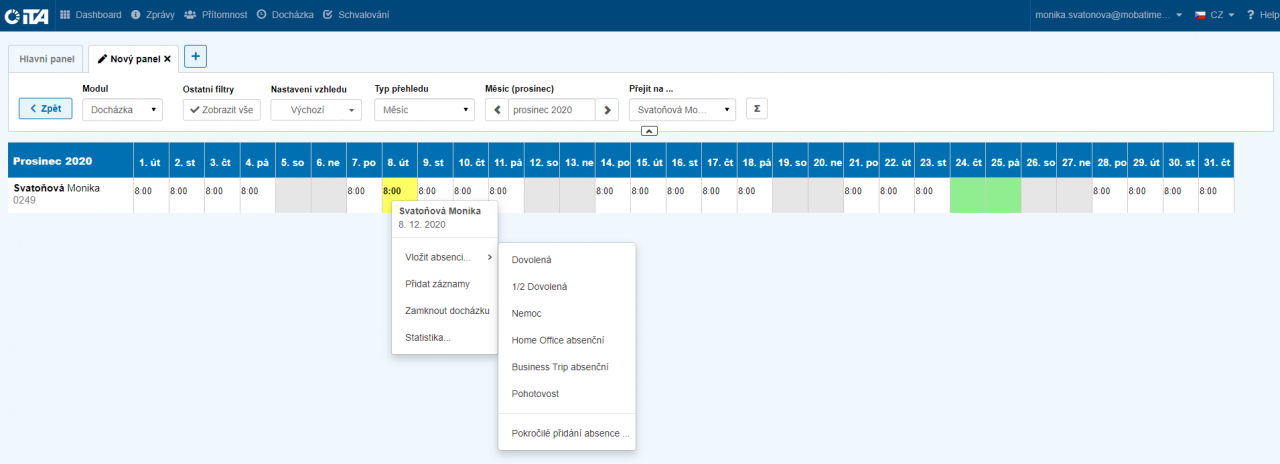The image size is (1280, 464).
Task: Open Zprávy messages in the top bar
Action: pos(153,15)
